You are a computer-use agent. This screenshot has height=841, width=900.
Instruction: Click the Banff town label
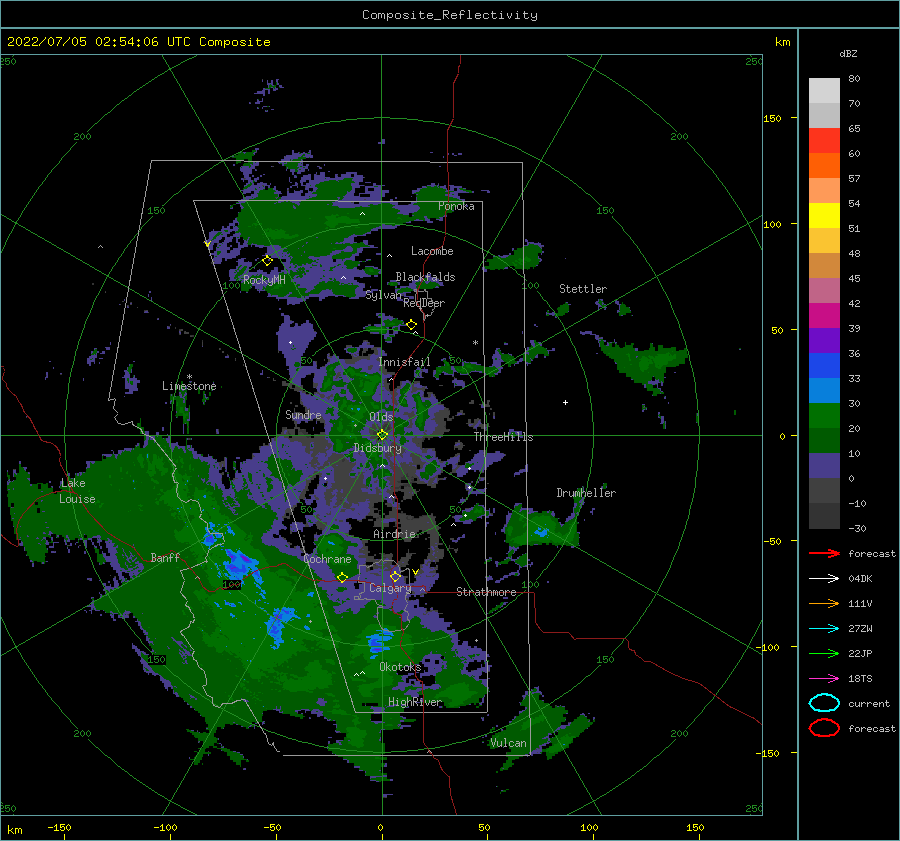click(165, 558)
